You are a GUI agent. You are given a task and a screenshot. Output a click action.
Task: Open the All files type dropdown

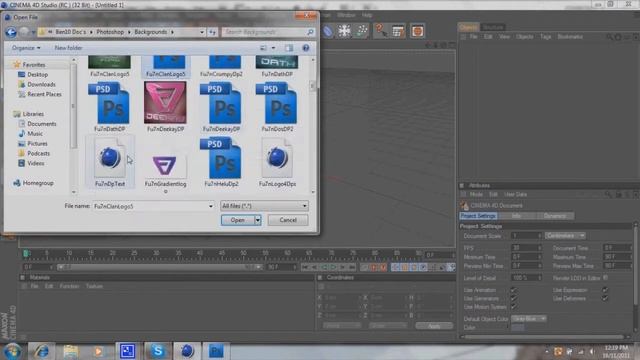coord(264,206)
